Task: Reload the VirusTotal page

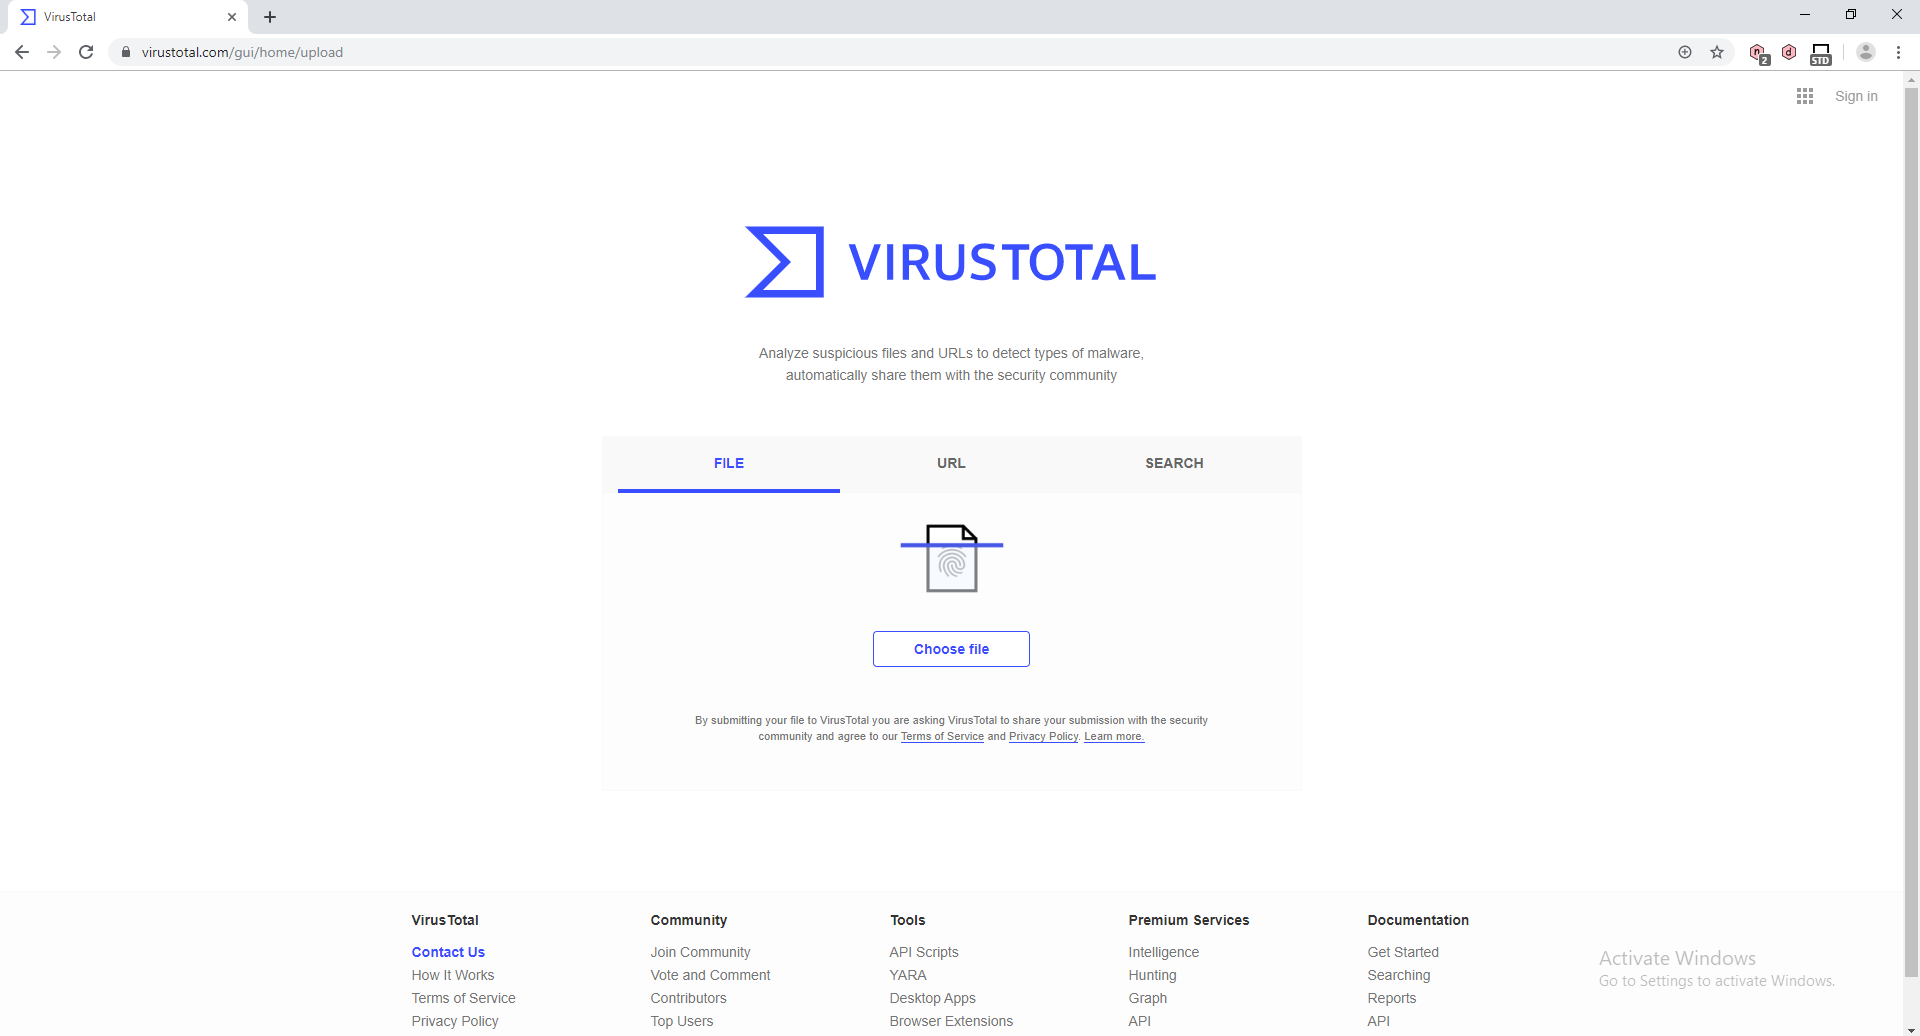Action: pos(86,52)
